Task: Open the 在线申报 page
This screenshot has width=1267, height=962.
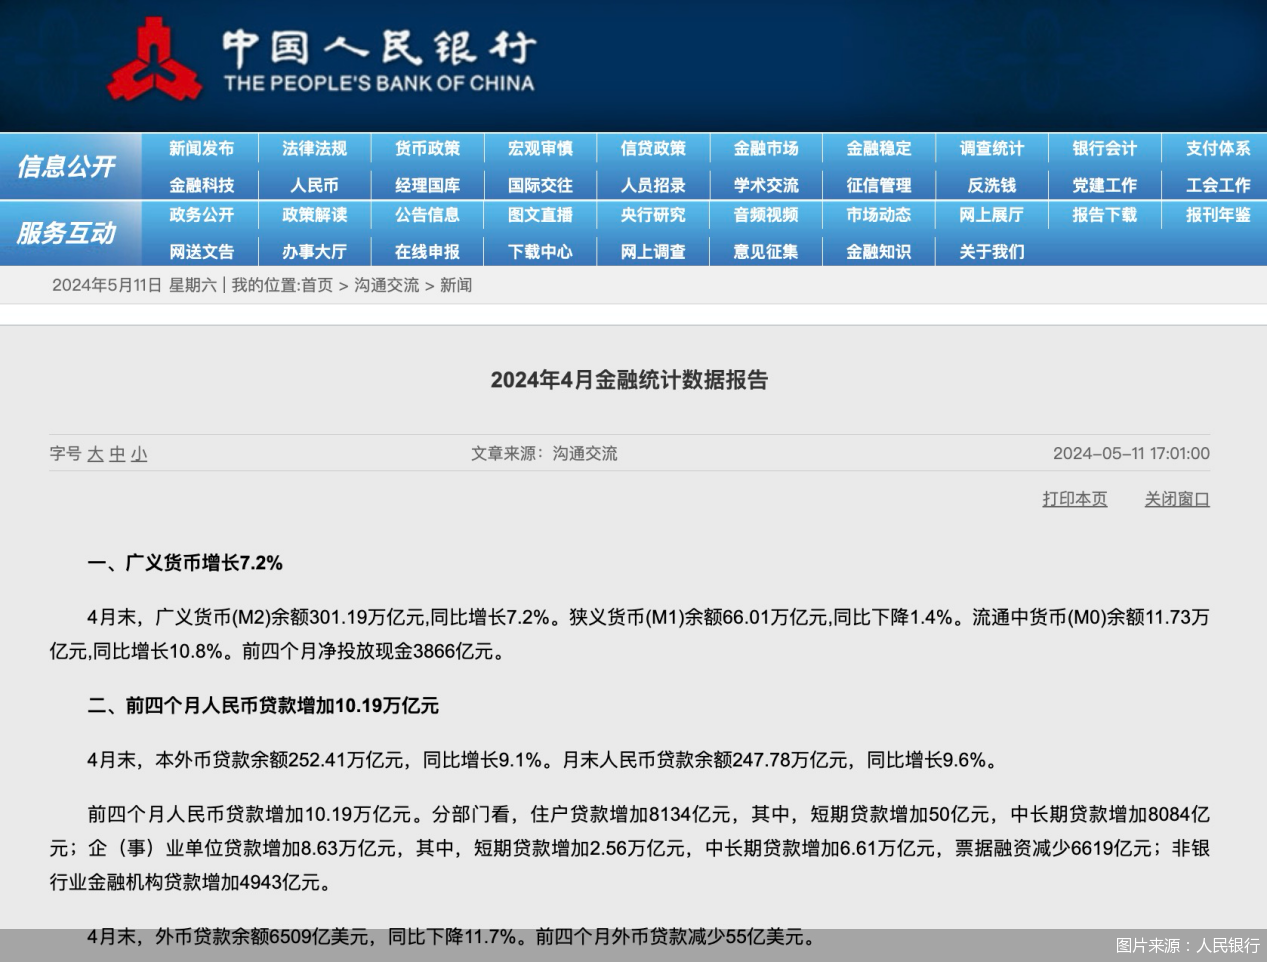Action: click(426, 251)
